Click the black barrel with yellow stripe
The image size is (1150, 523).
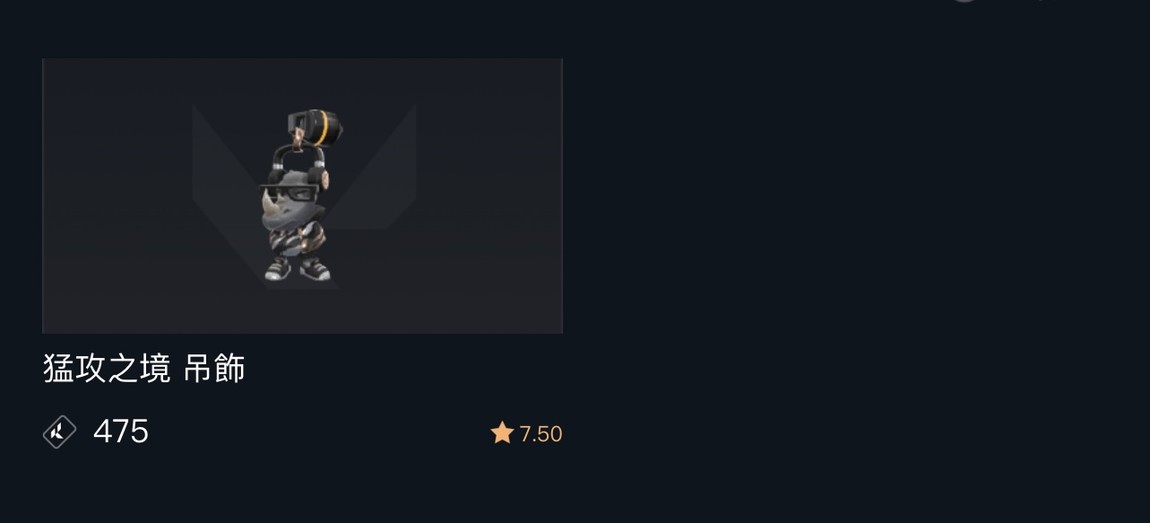[x=315, y=128]
